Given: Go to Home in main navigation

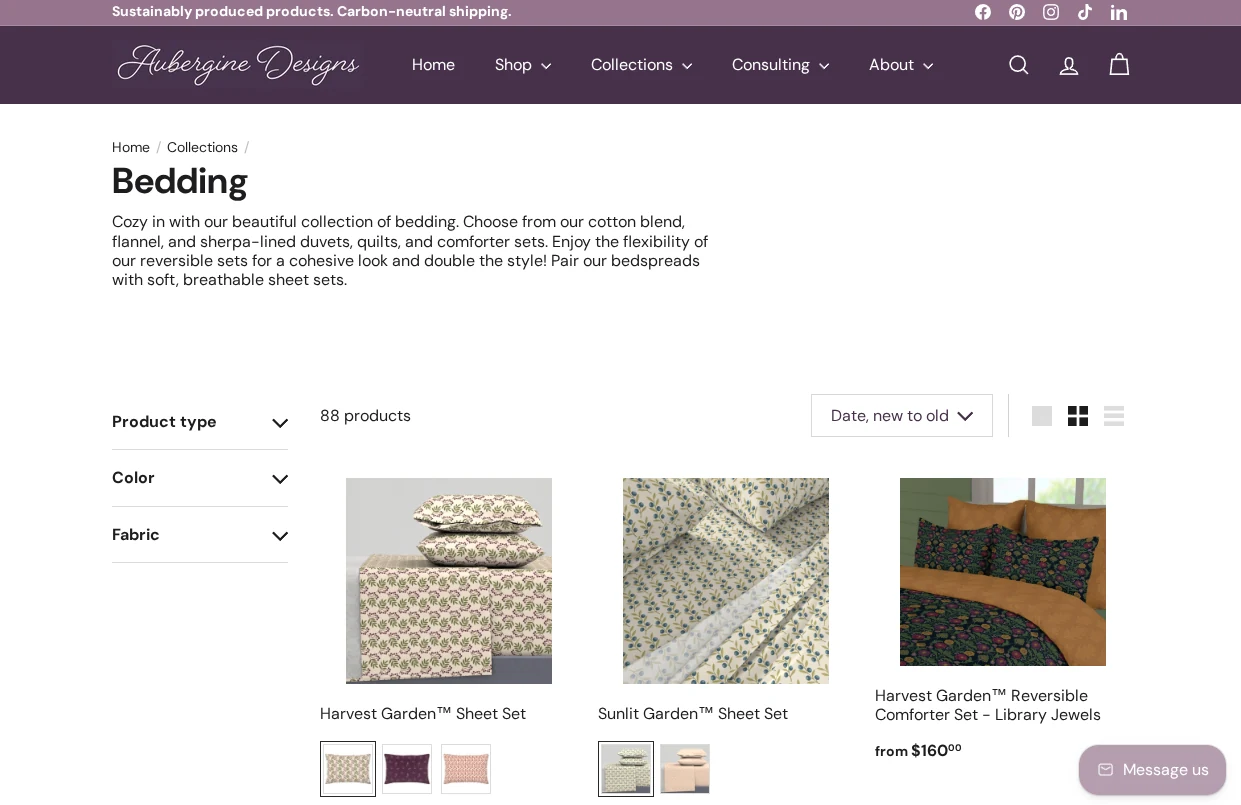Looking at the screenshot, I should click(433, 65).
